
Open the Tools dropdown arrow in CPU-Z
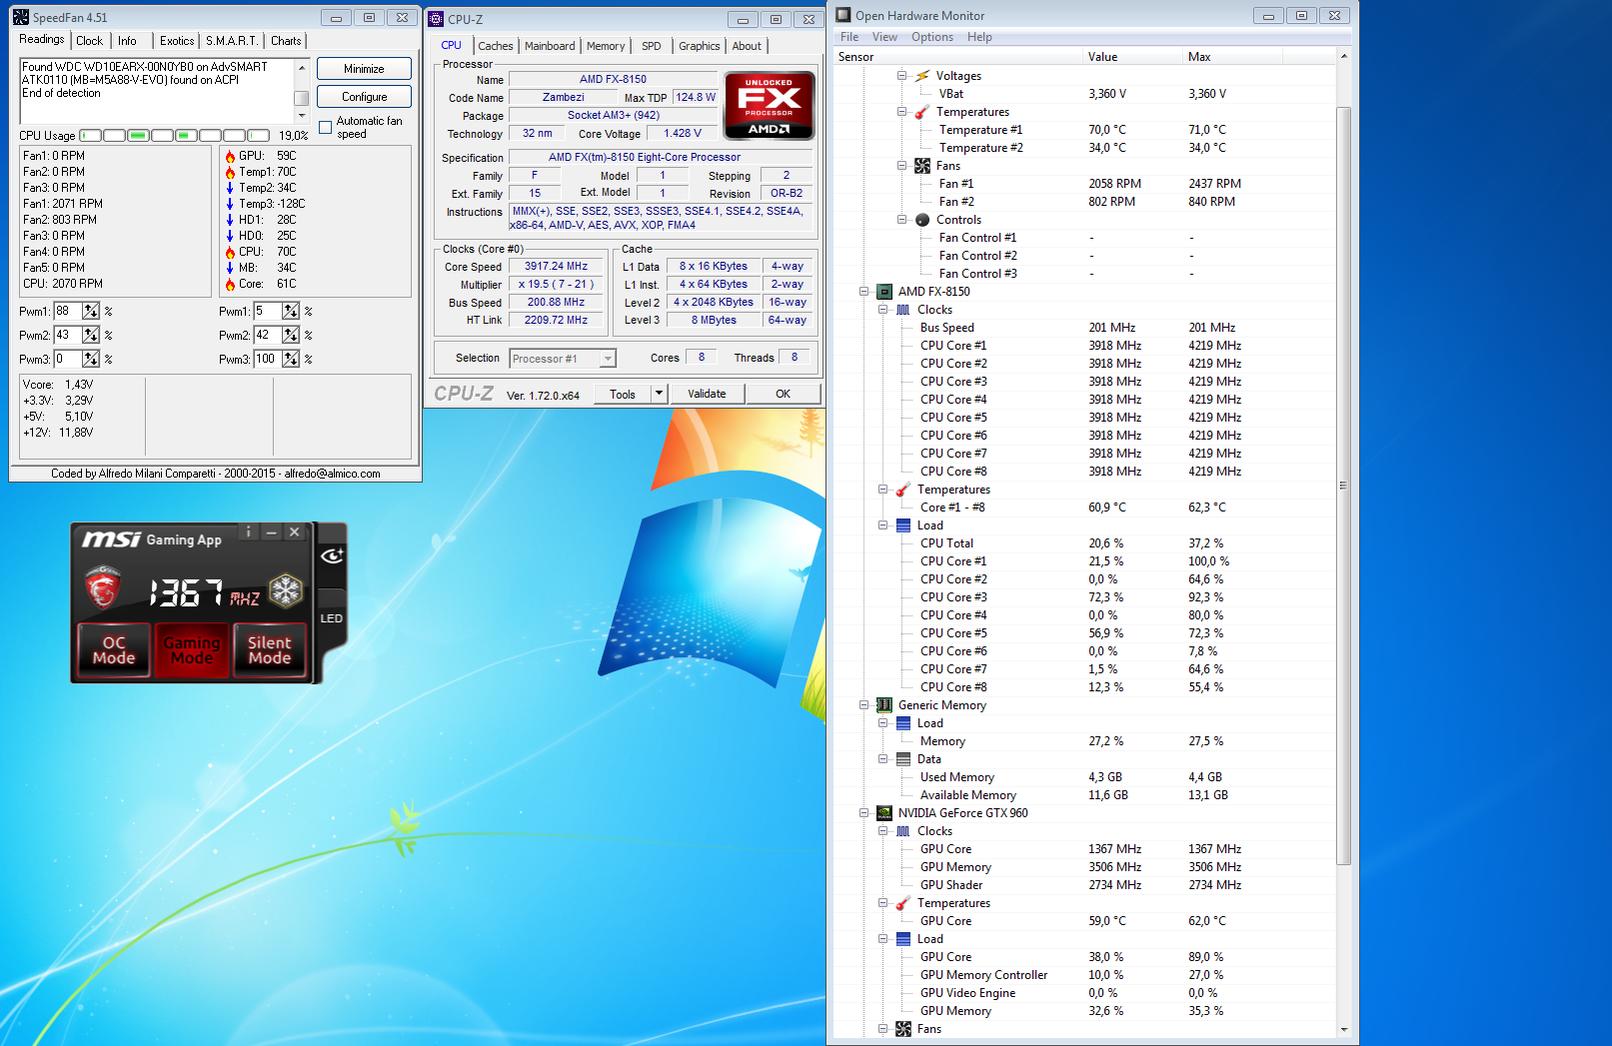tap(659, 394)
